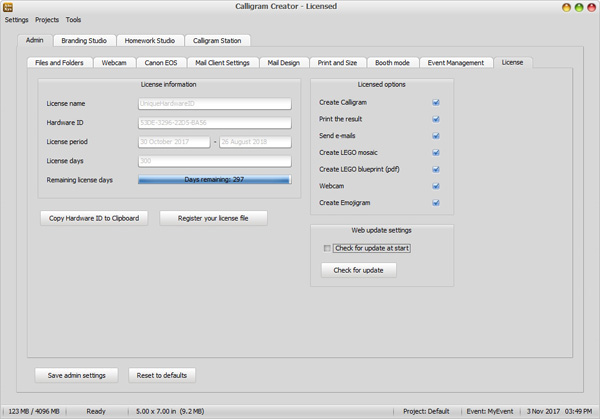Screen dimensions: 600x419
Task: Toggle the Create LEGO blueprint (pdf) checkbox
Action: pos(436,170)
